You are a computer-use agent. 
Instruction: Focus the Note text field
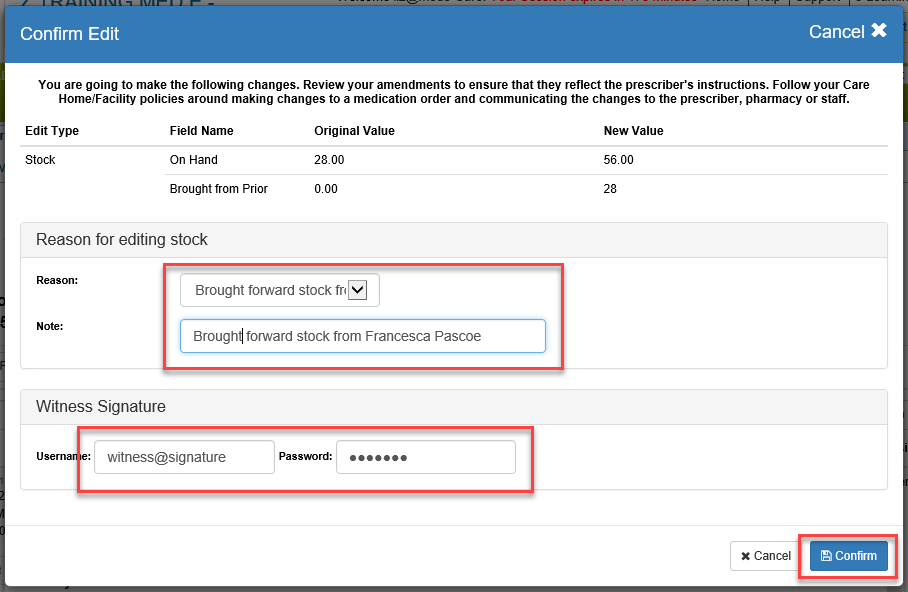[x=362, y=336]
